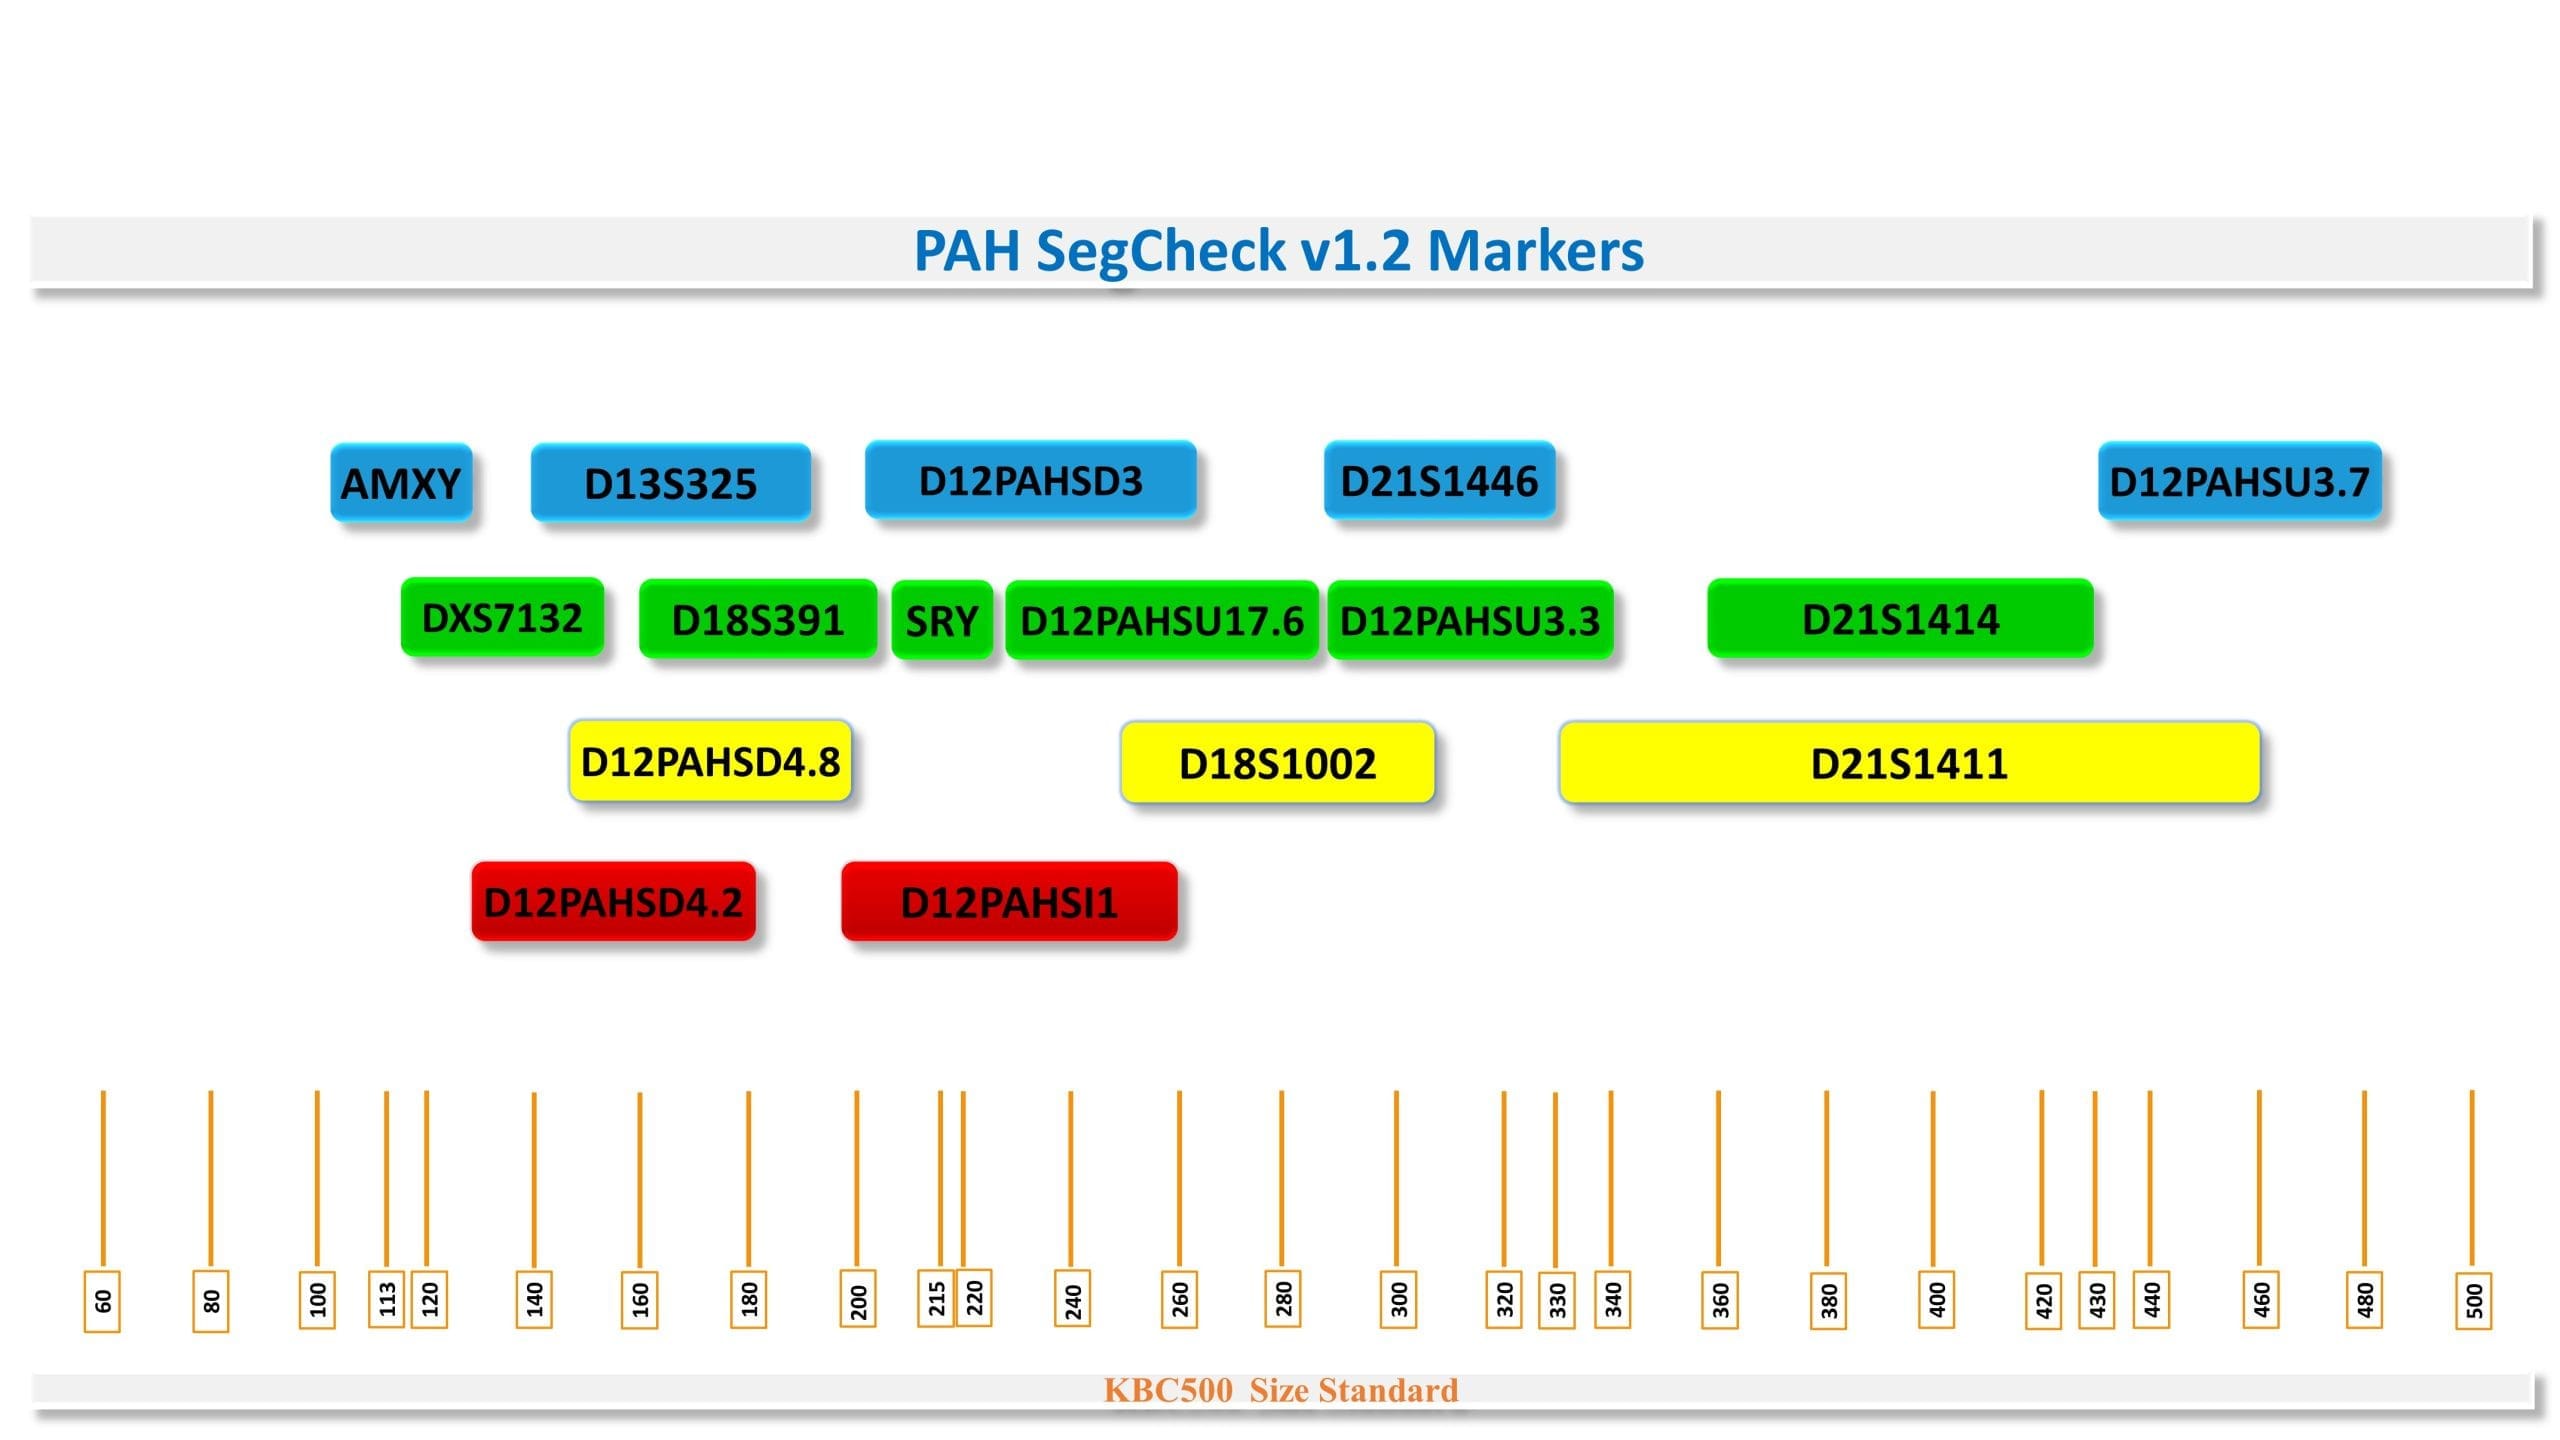Click the yellow D18S1002 marker

coord(1277,763)
